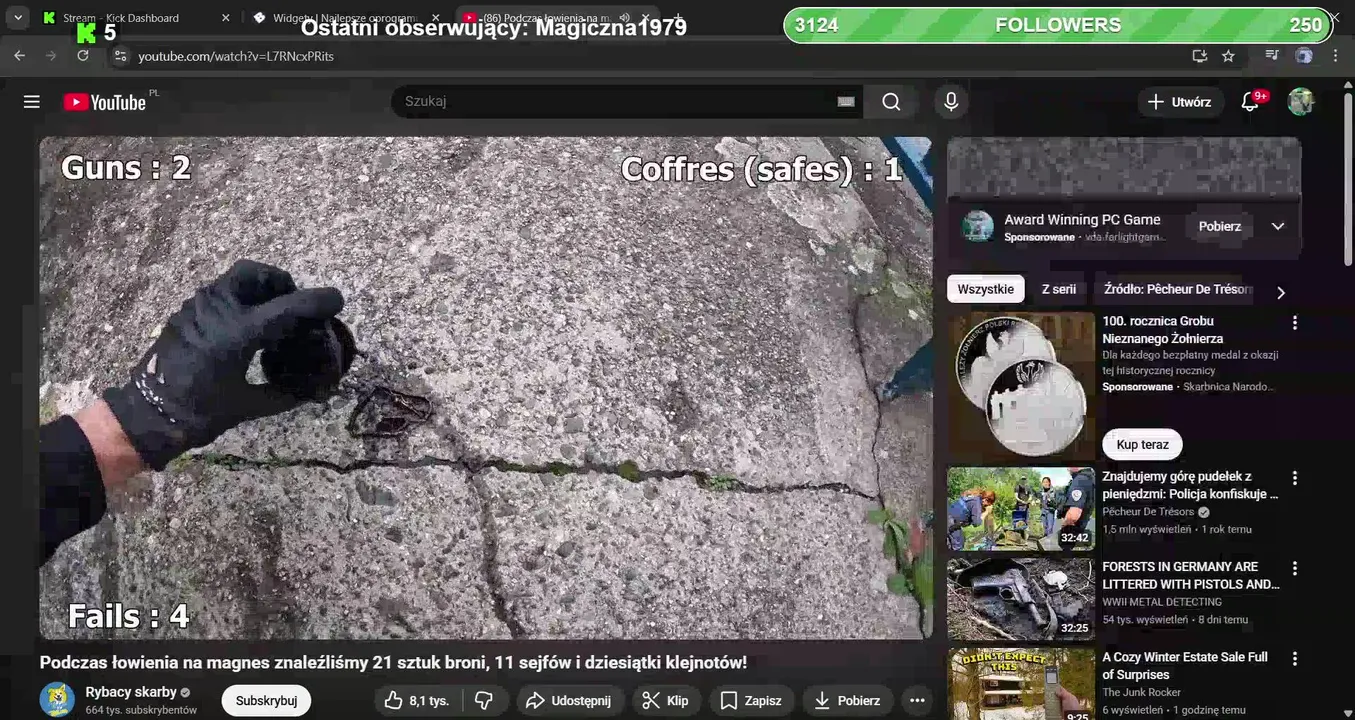Click the video player to pause
Viewport: 1355px width, 720px height.
[x=486, y=388]
